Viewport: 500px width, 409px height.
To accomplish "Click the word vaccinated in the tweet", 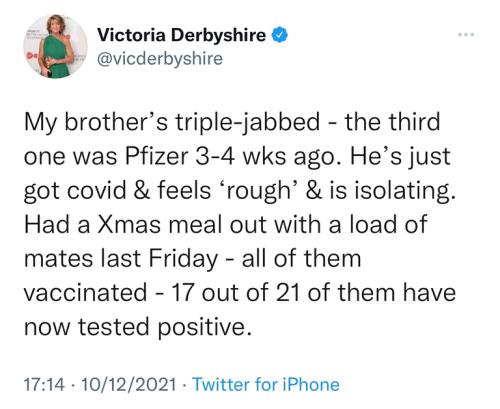I will (85, 292).
